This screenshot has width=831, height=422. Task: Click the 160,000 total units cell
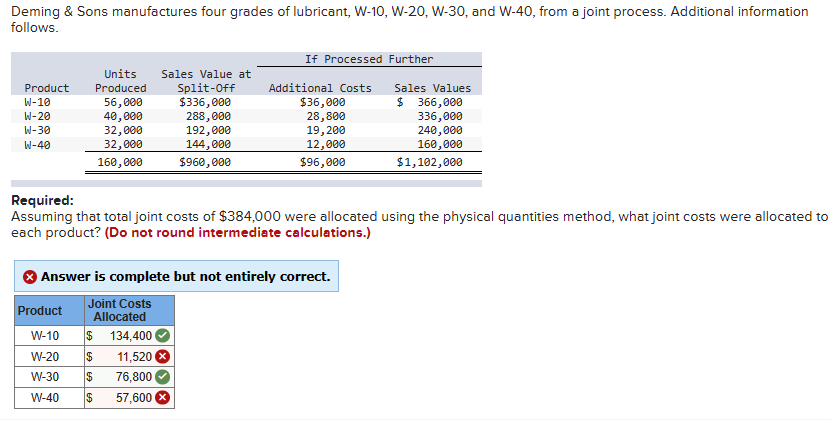[120, 162]
